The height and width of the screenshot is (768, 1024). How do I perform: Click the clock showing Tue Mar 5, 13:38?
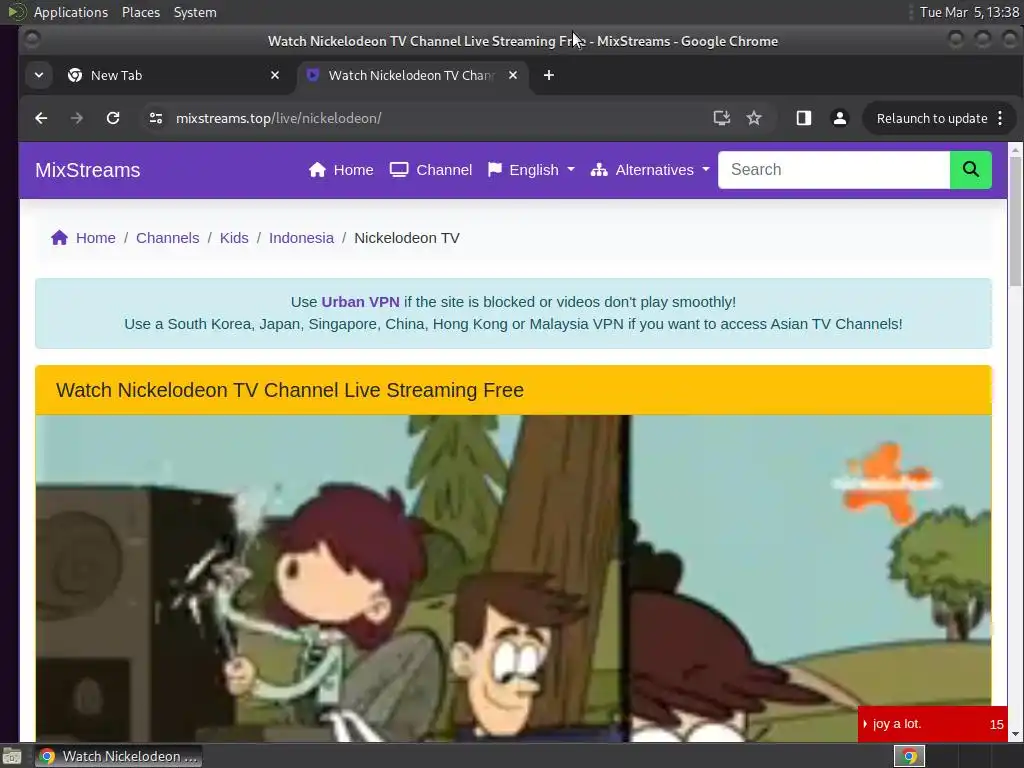pos(969,12)
